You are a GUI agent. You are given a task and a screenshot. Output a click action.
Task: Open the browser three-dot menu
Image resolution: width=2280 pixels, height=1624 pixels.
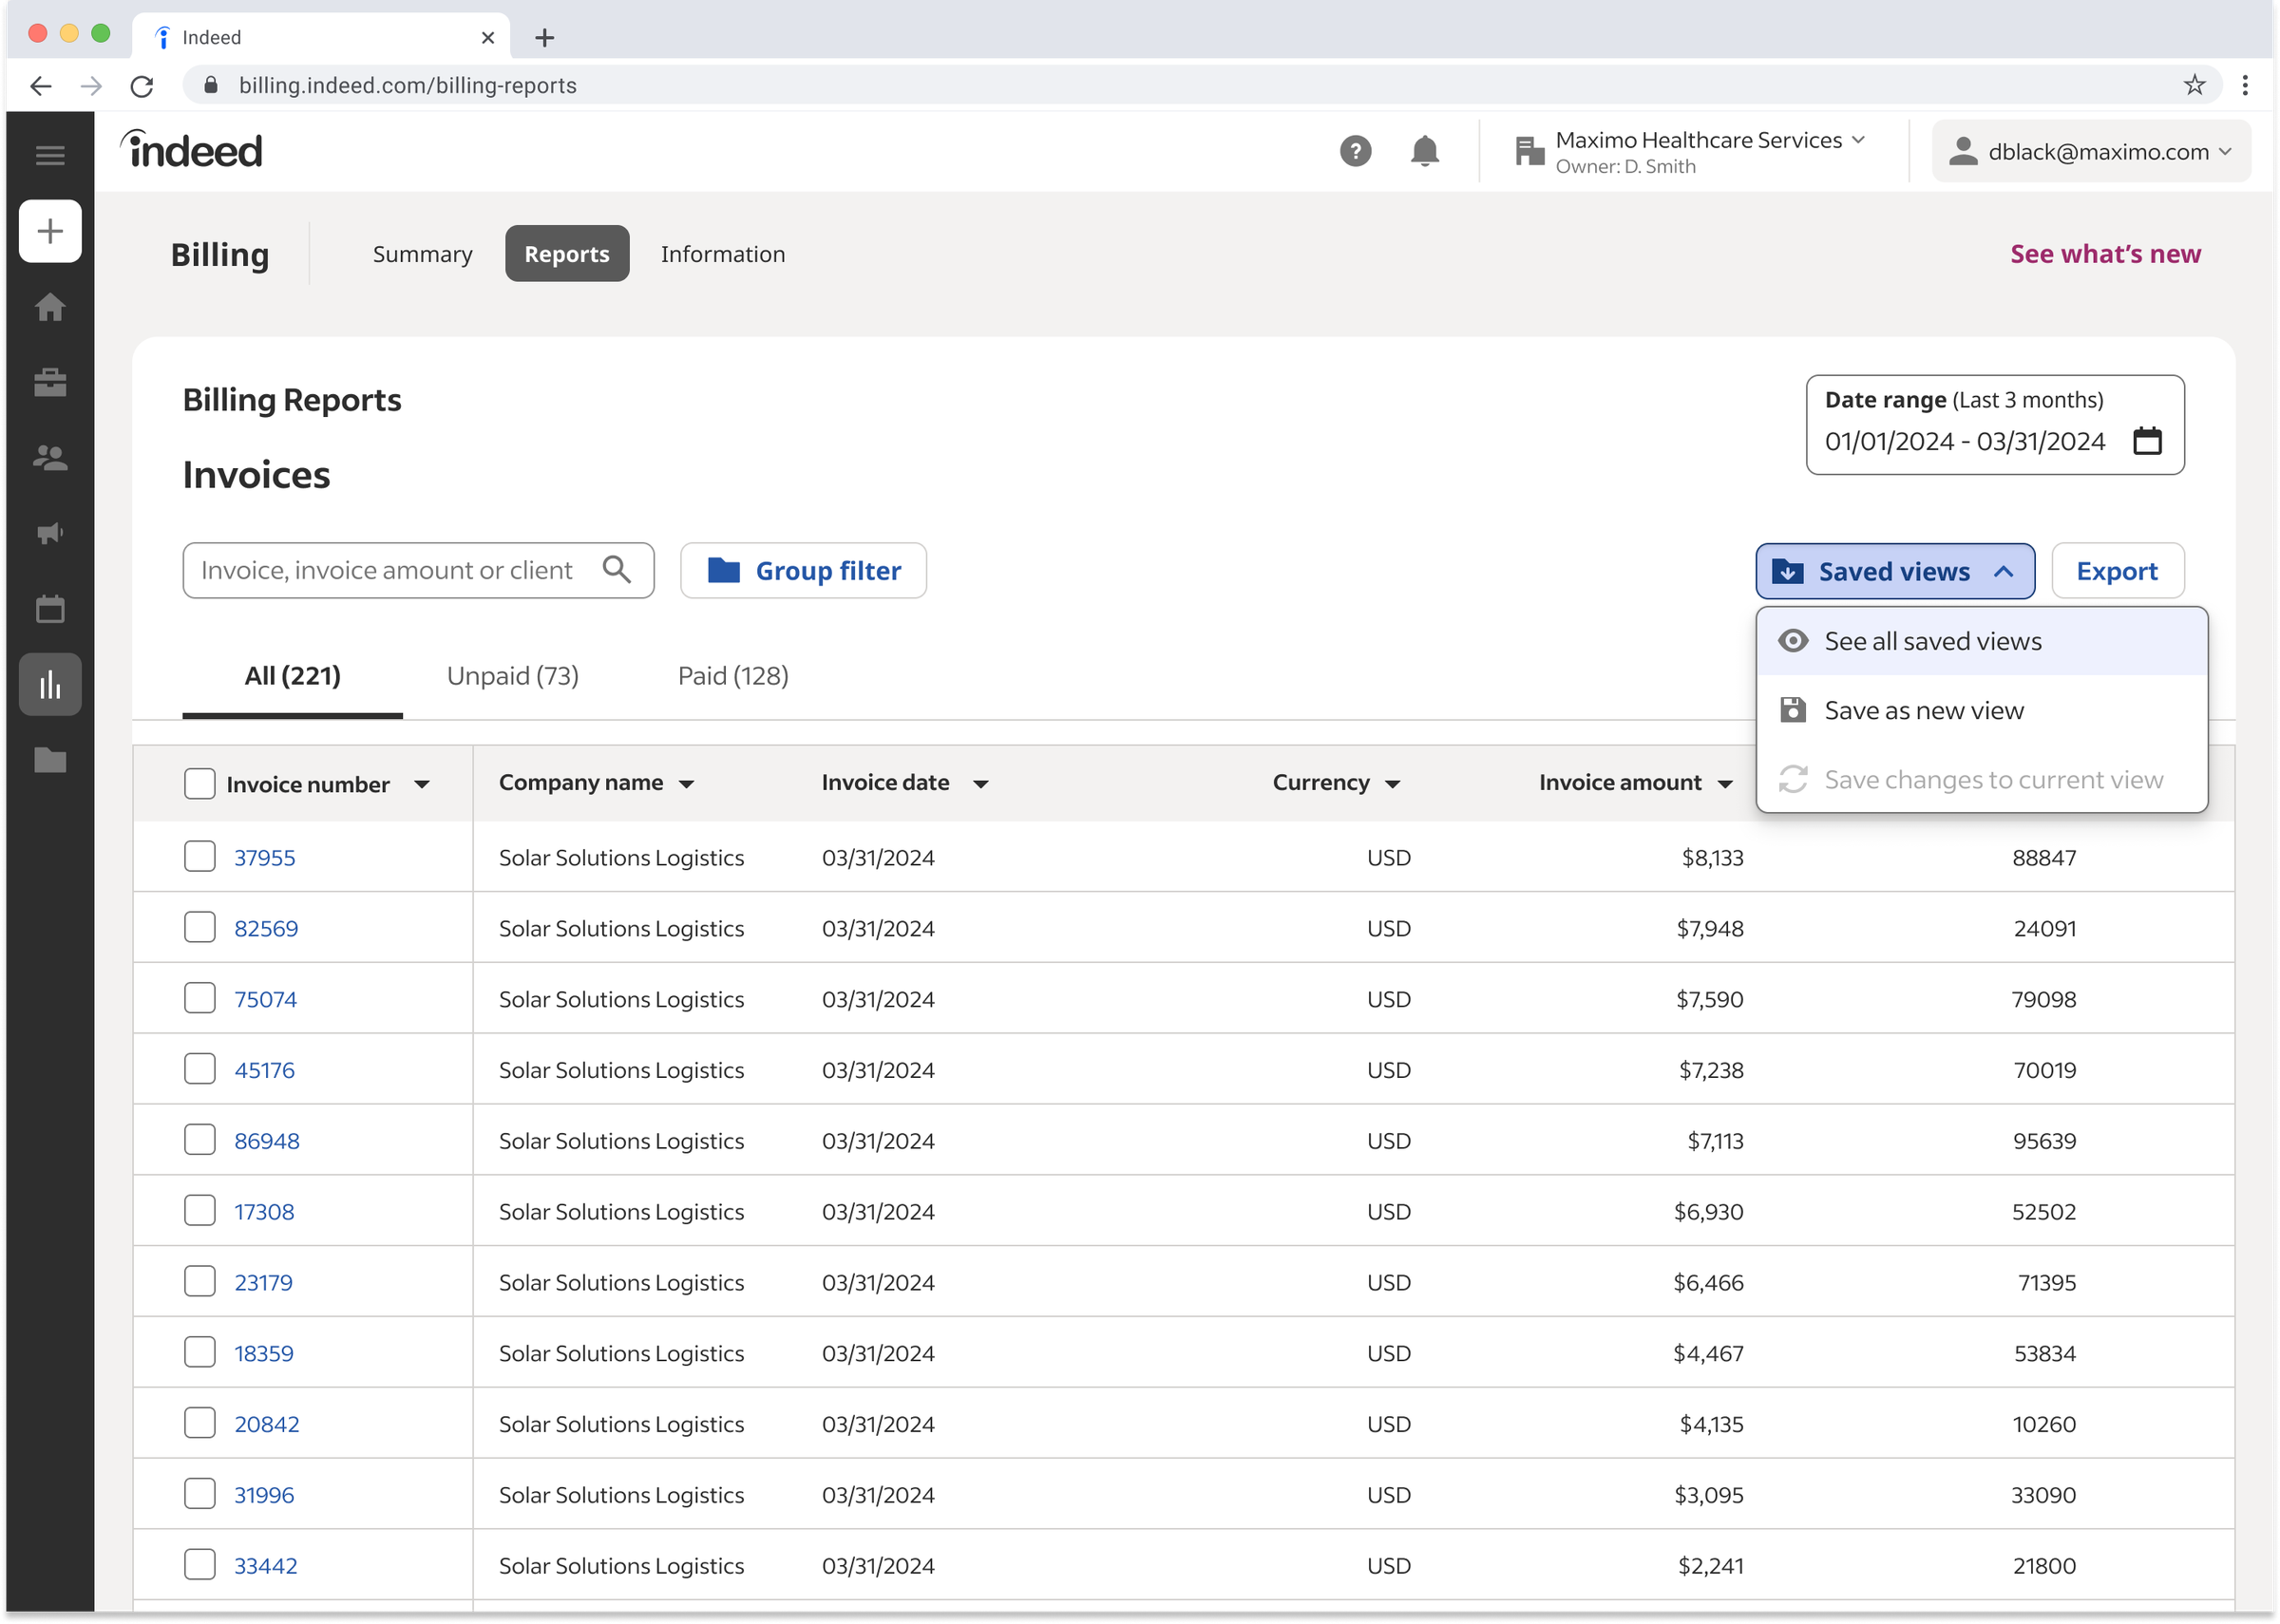coord(2245,85)
